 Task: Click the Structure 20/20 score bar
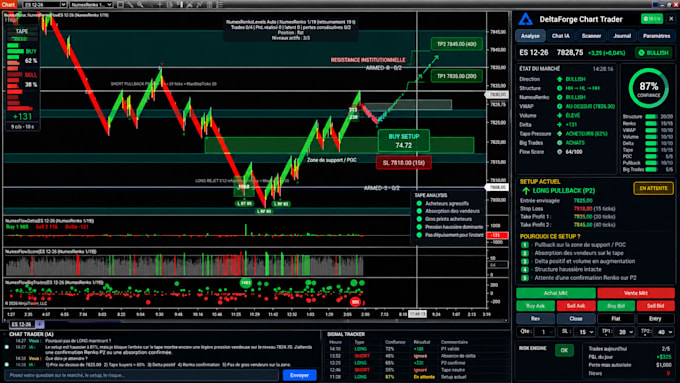tap(651, 117)
